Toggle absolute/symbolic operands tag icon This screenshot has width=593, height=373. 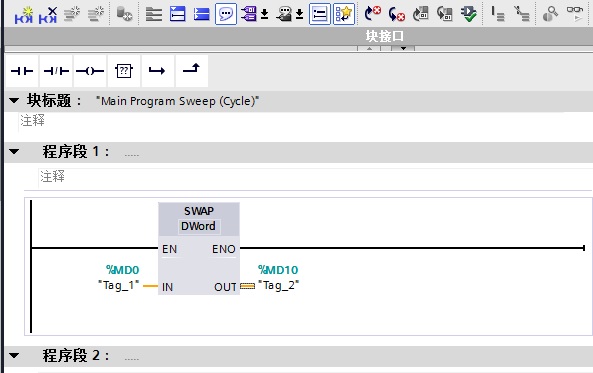pos(249,14)
